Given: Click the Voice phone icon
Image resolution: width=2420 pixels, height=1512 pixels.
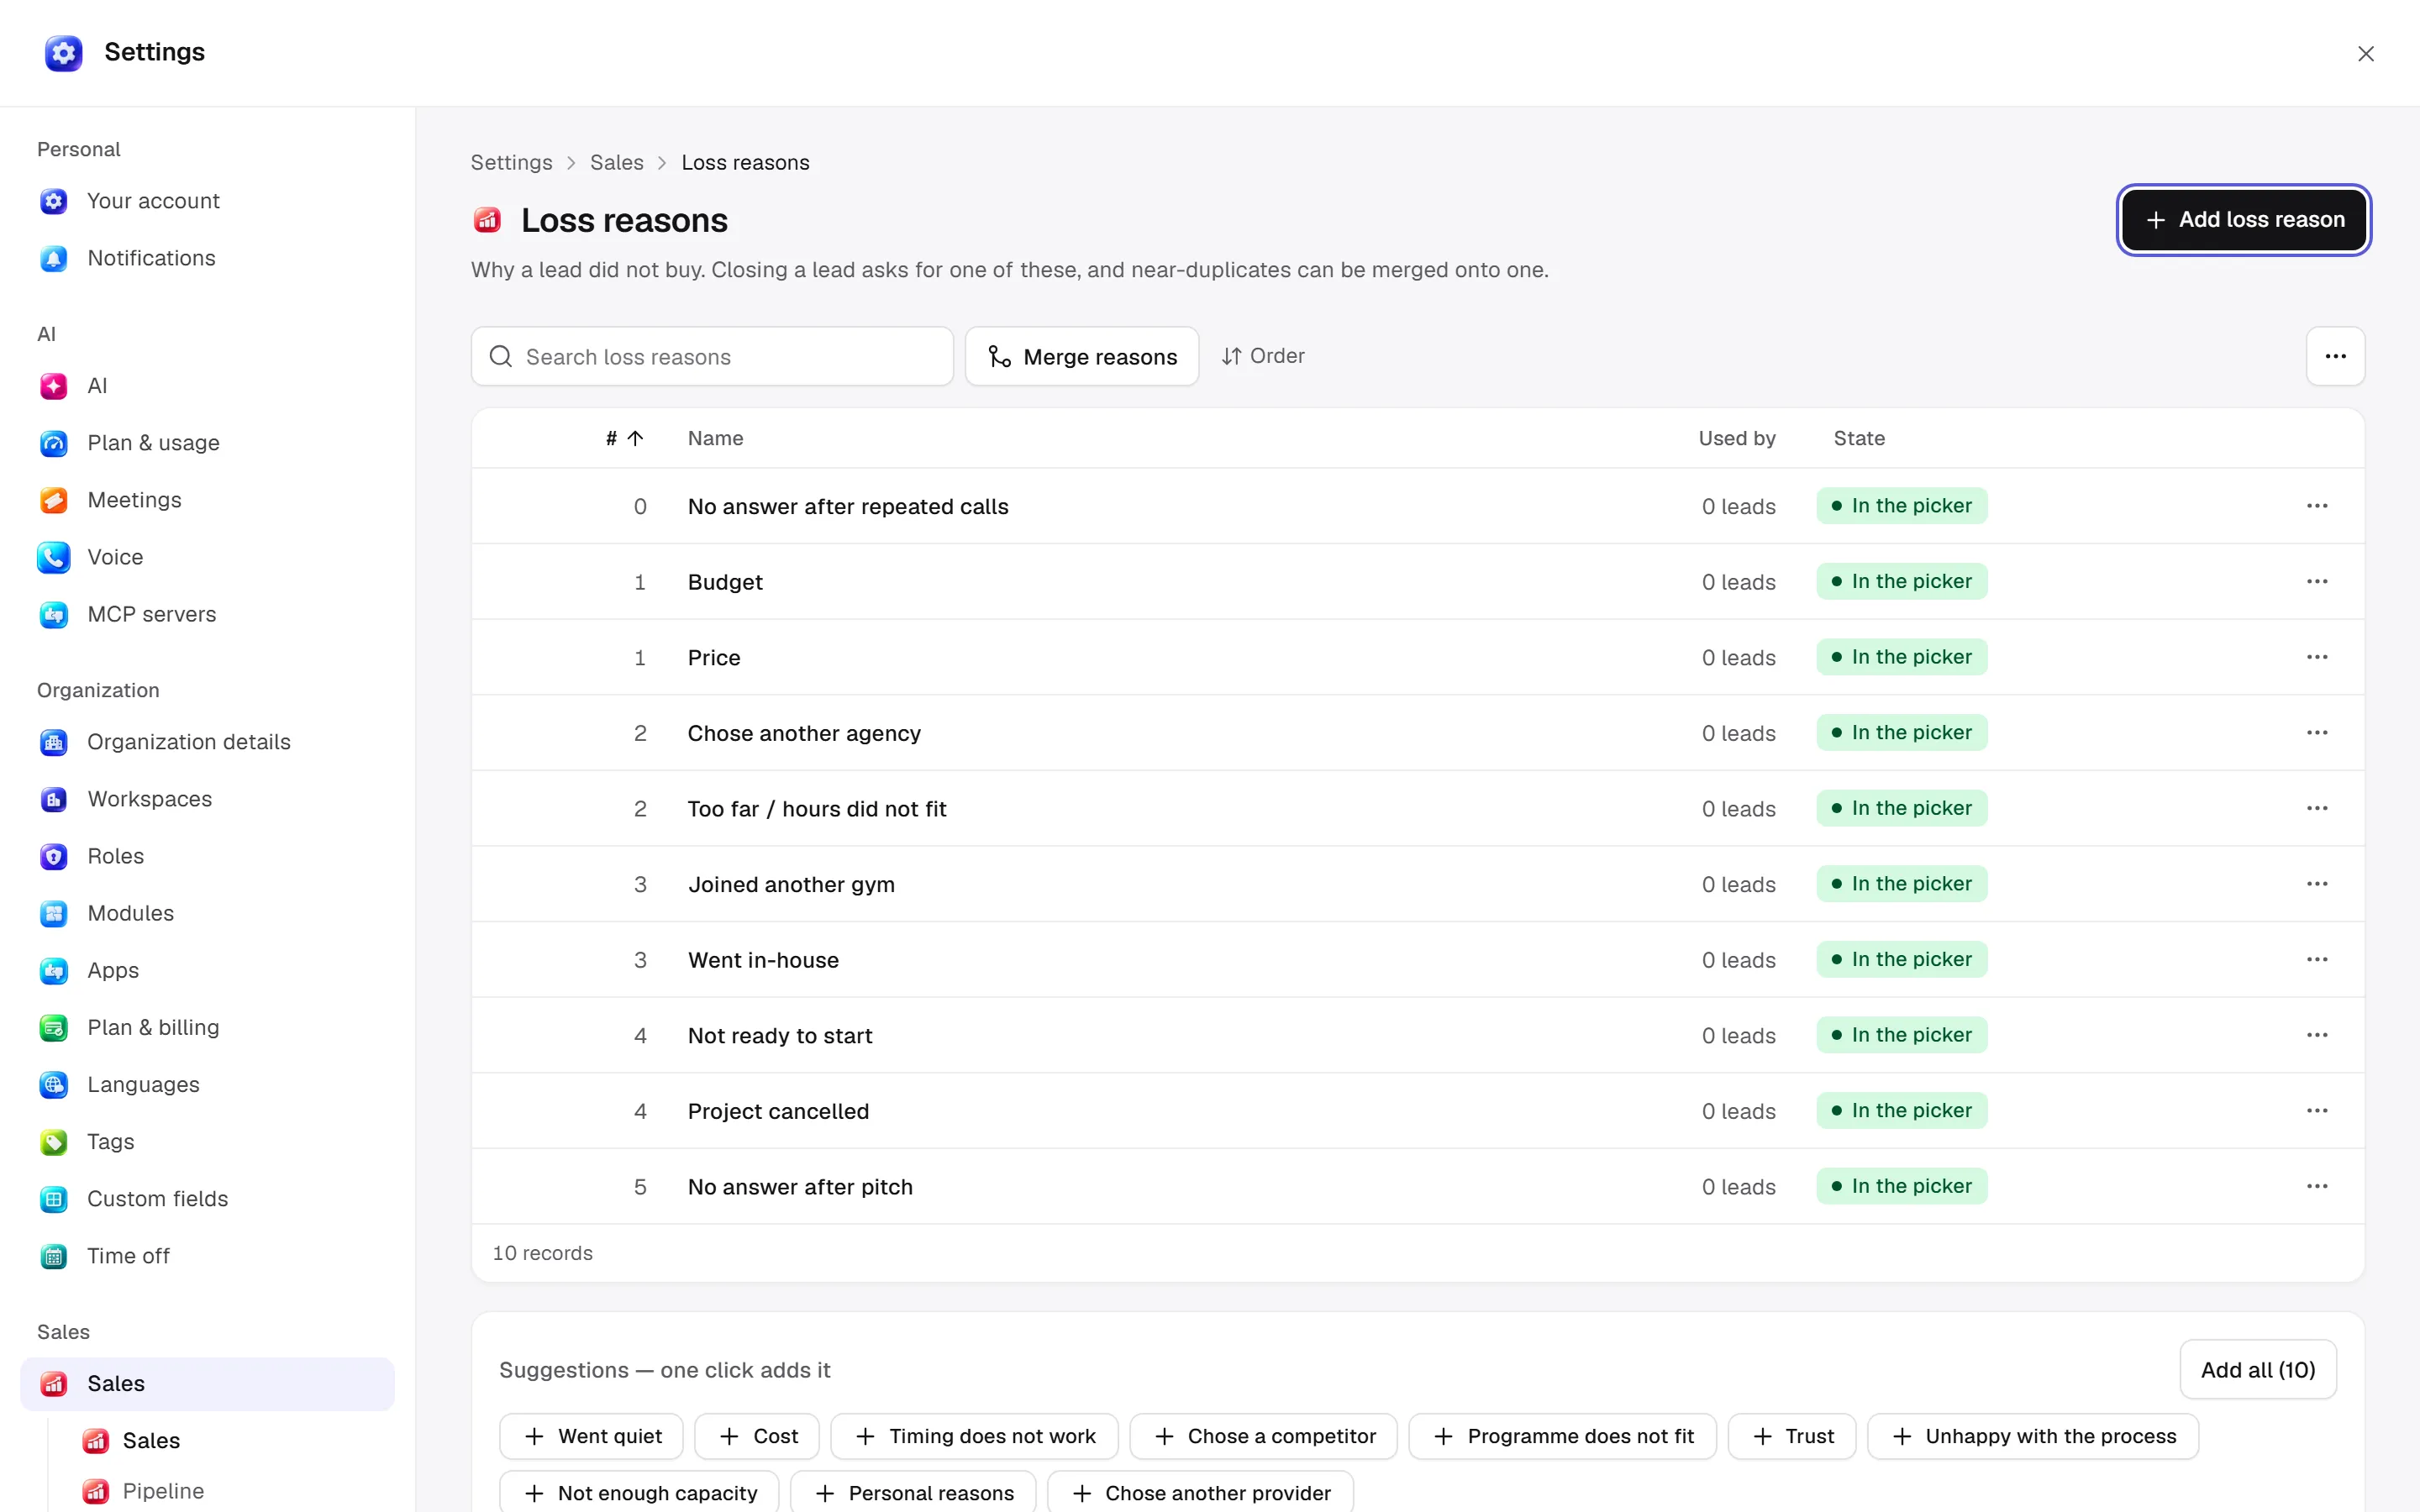Looking at the screenshot, I should pos(54,557).
